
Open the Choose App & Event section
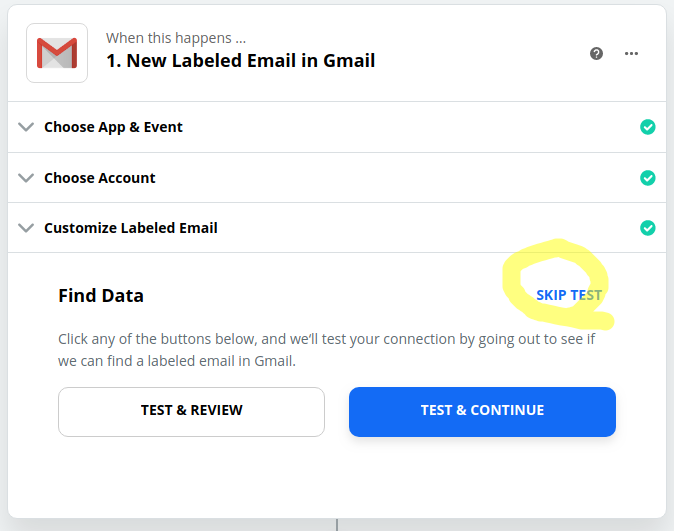(x=337, y=127)
